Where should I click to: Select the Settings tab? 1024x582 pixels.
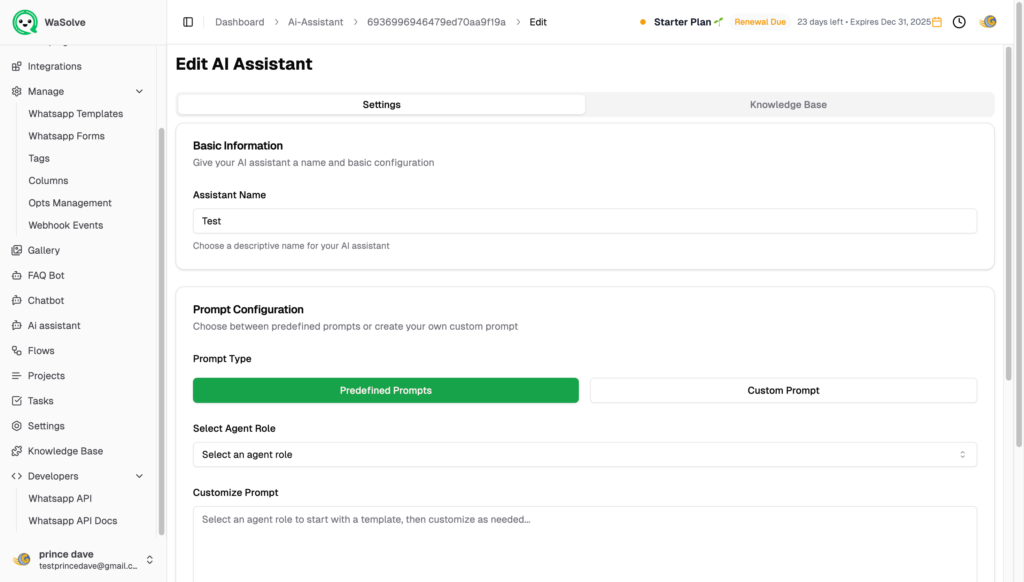pos(381,104)
